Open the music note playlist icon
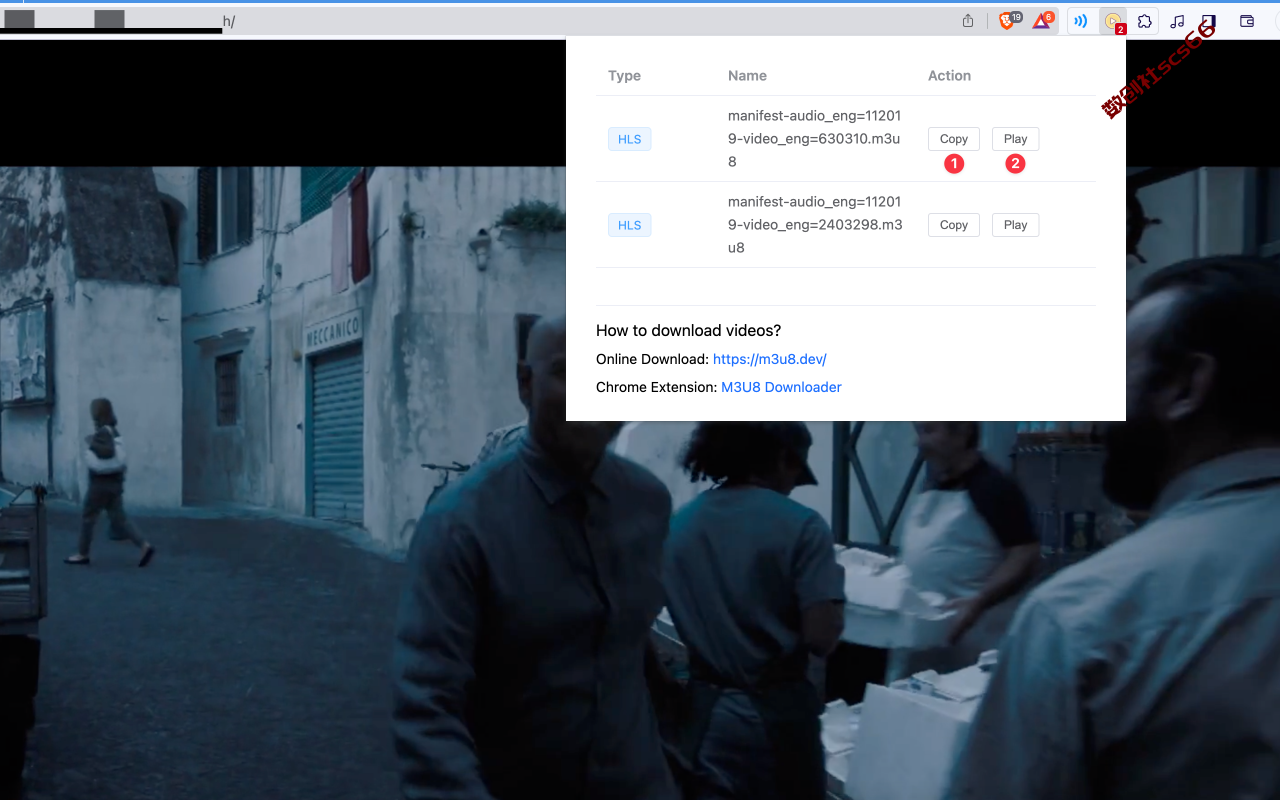The width and height of the screenshot is (1280, 800). click(1177, 21)
